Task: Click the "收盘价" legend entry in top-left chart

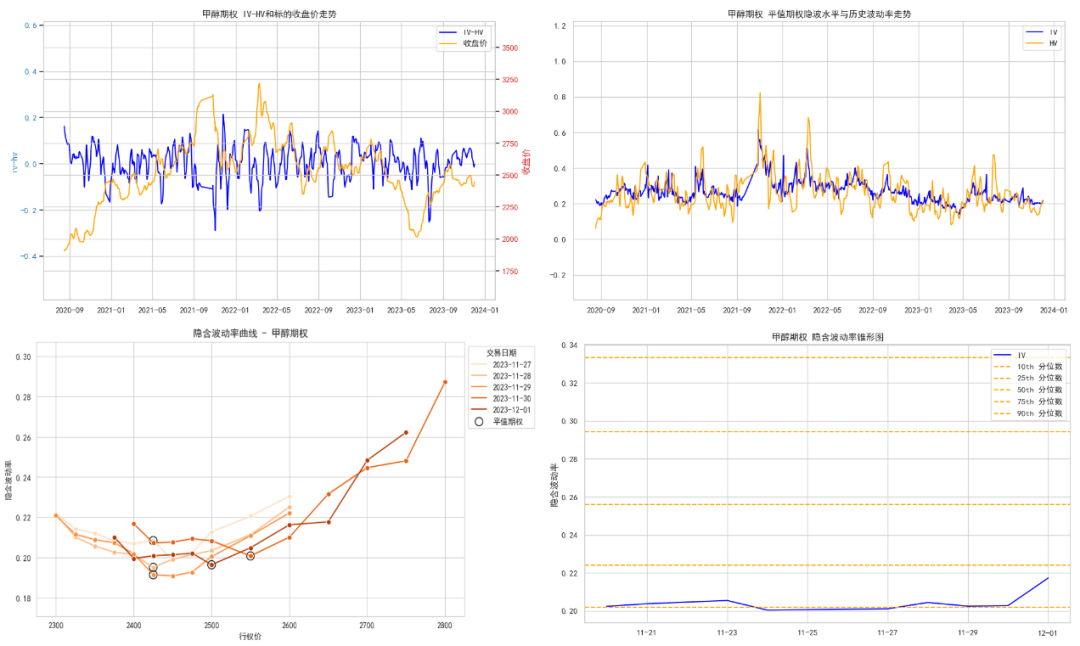Action: [x=463, y=43]
